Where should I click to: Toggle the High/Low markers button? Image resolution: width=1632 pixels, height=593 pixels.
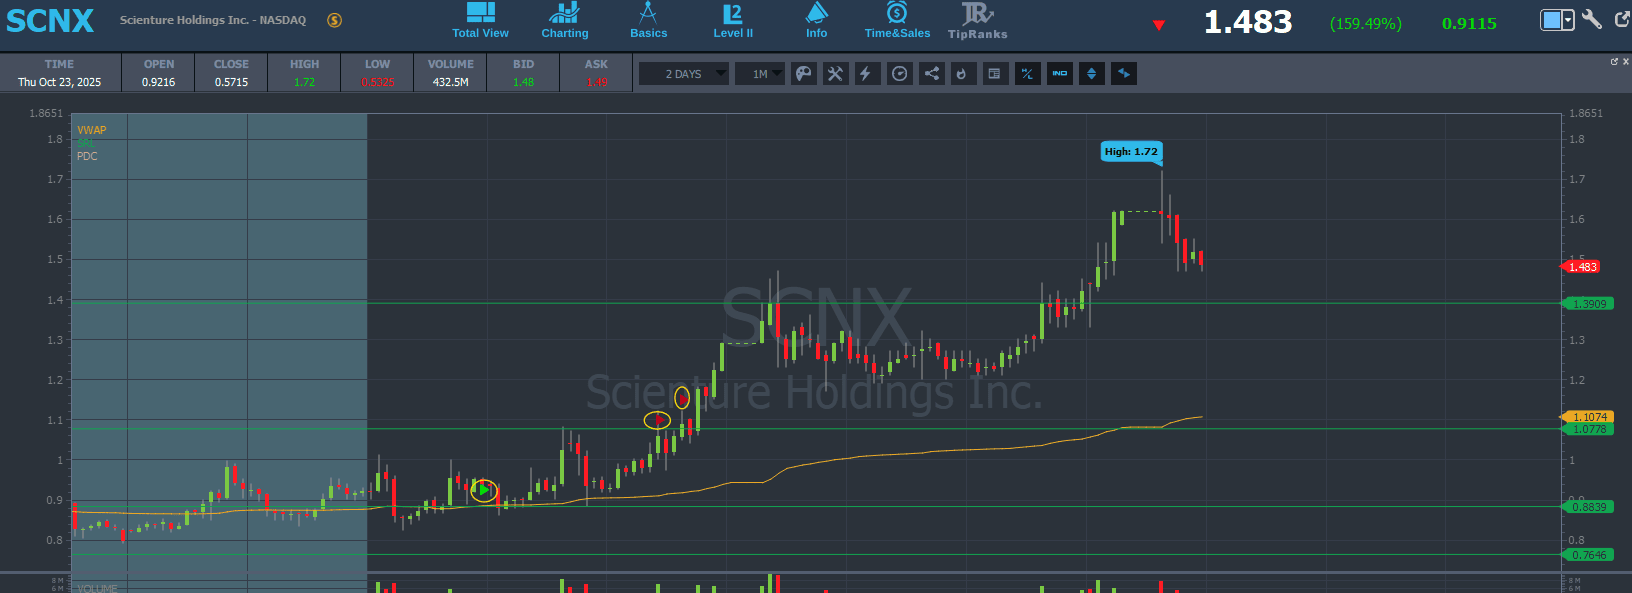coord(1027,74)
